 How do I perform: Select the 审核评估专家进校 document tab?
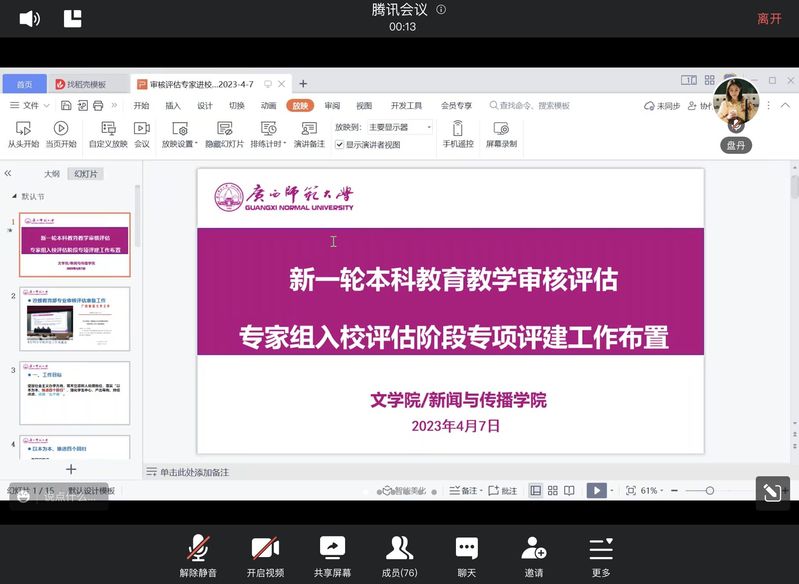[x=201, y=84]
